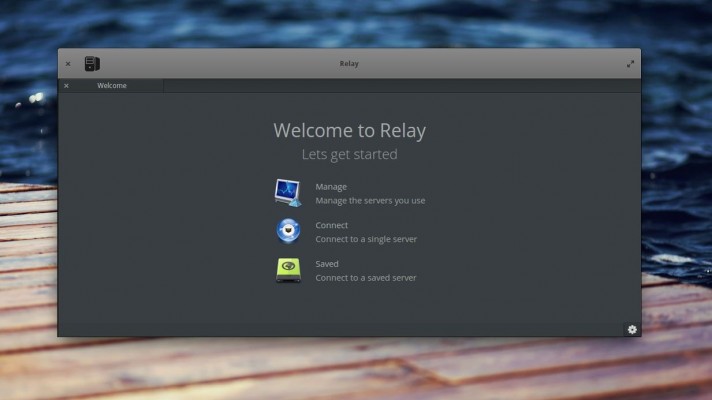
Task: Click 'Connect to a single server' text
Action: pos(366,239)
